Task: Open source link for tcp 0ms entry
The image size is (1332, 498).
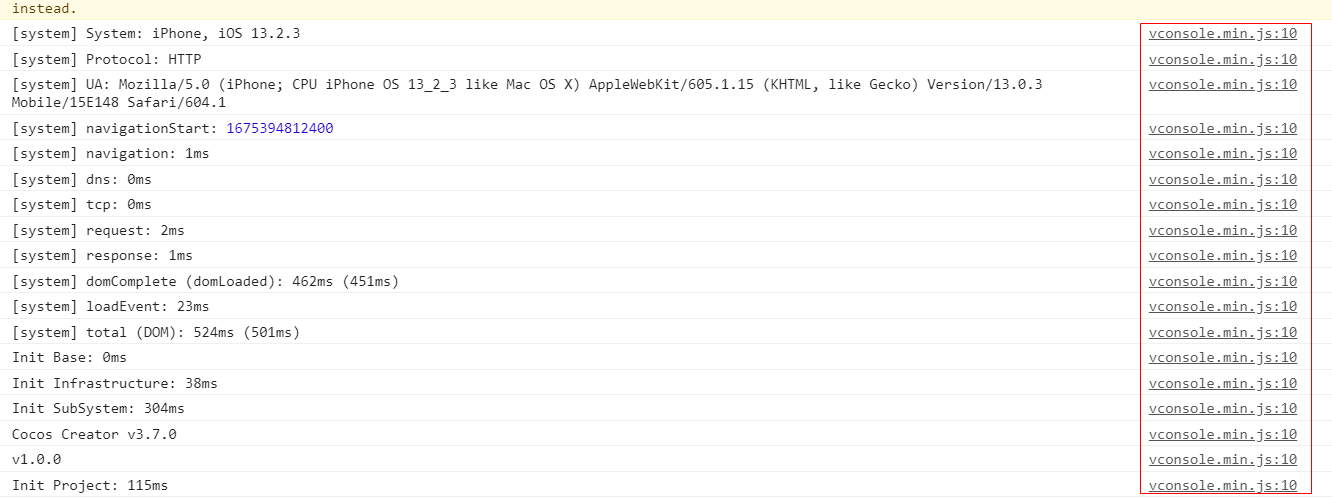Action: pyautogui.click(x=1222, y=205)
